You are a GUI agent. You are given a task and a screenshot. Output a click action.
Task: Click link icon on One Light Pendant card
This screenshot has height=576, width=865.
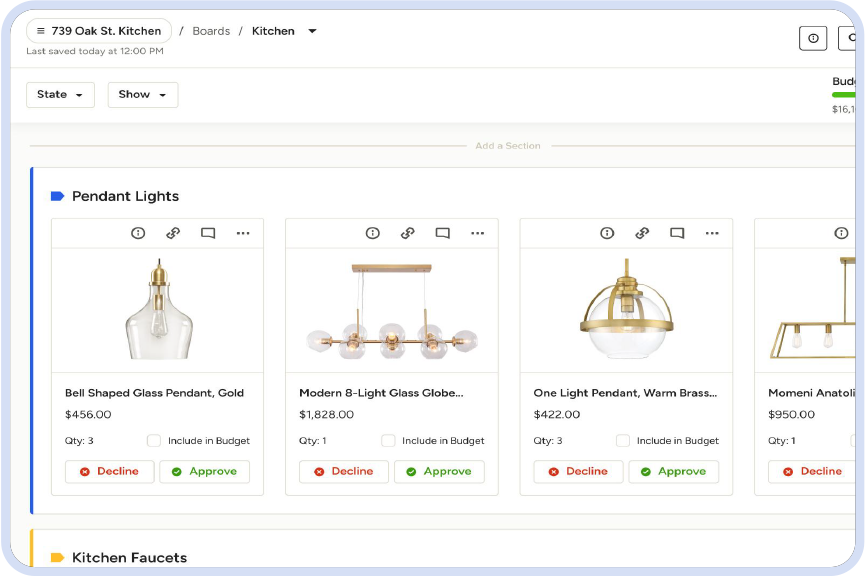(x=642, y=233)
